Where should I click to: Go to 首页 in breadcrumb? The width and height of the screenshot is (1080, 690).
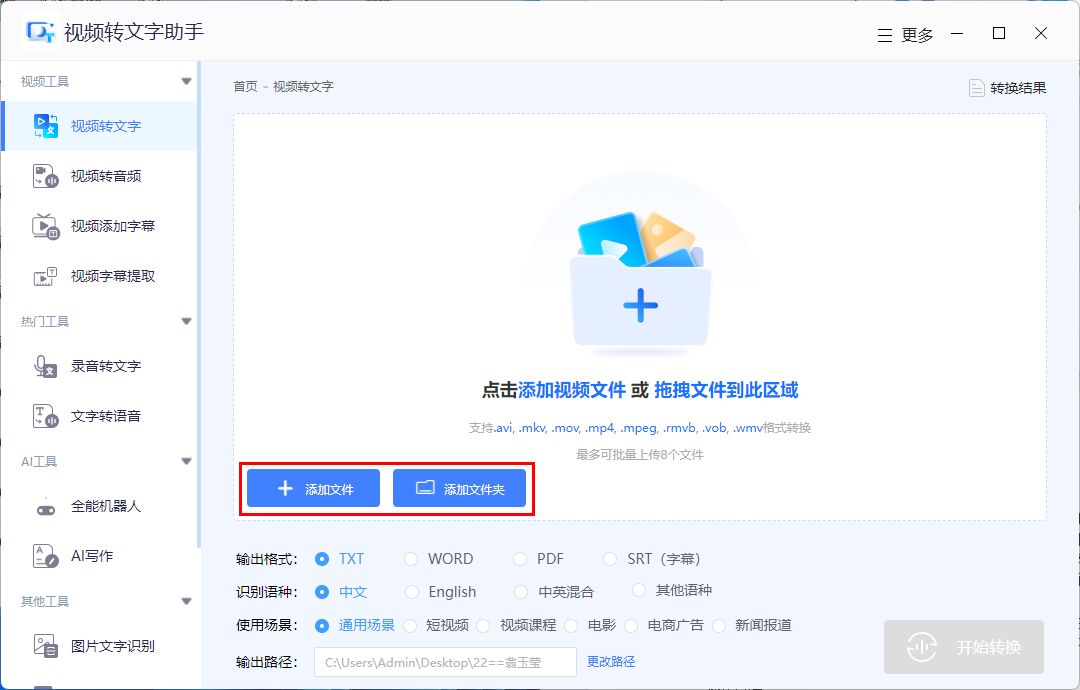[x=245, y=86]
